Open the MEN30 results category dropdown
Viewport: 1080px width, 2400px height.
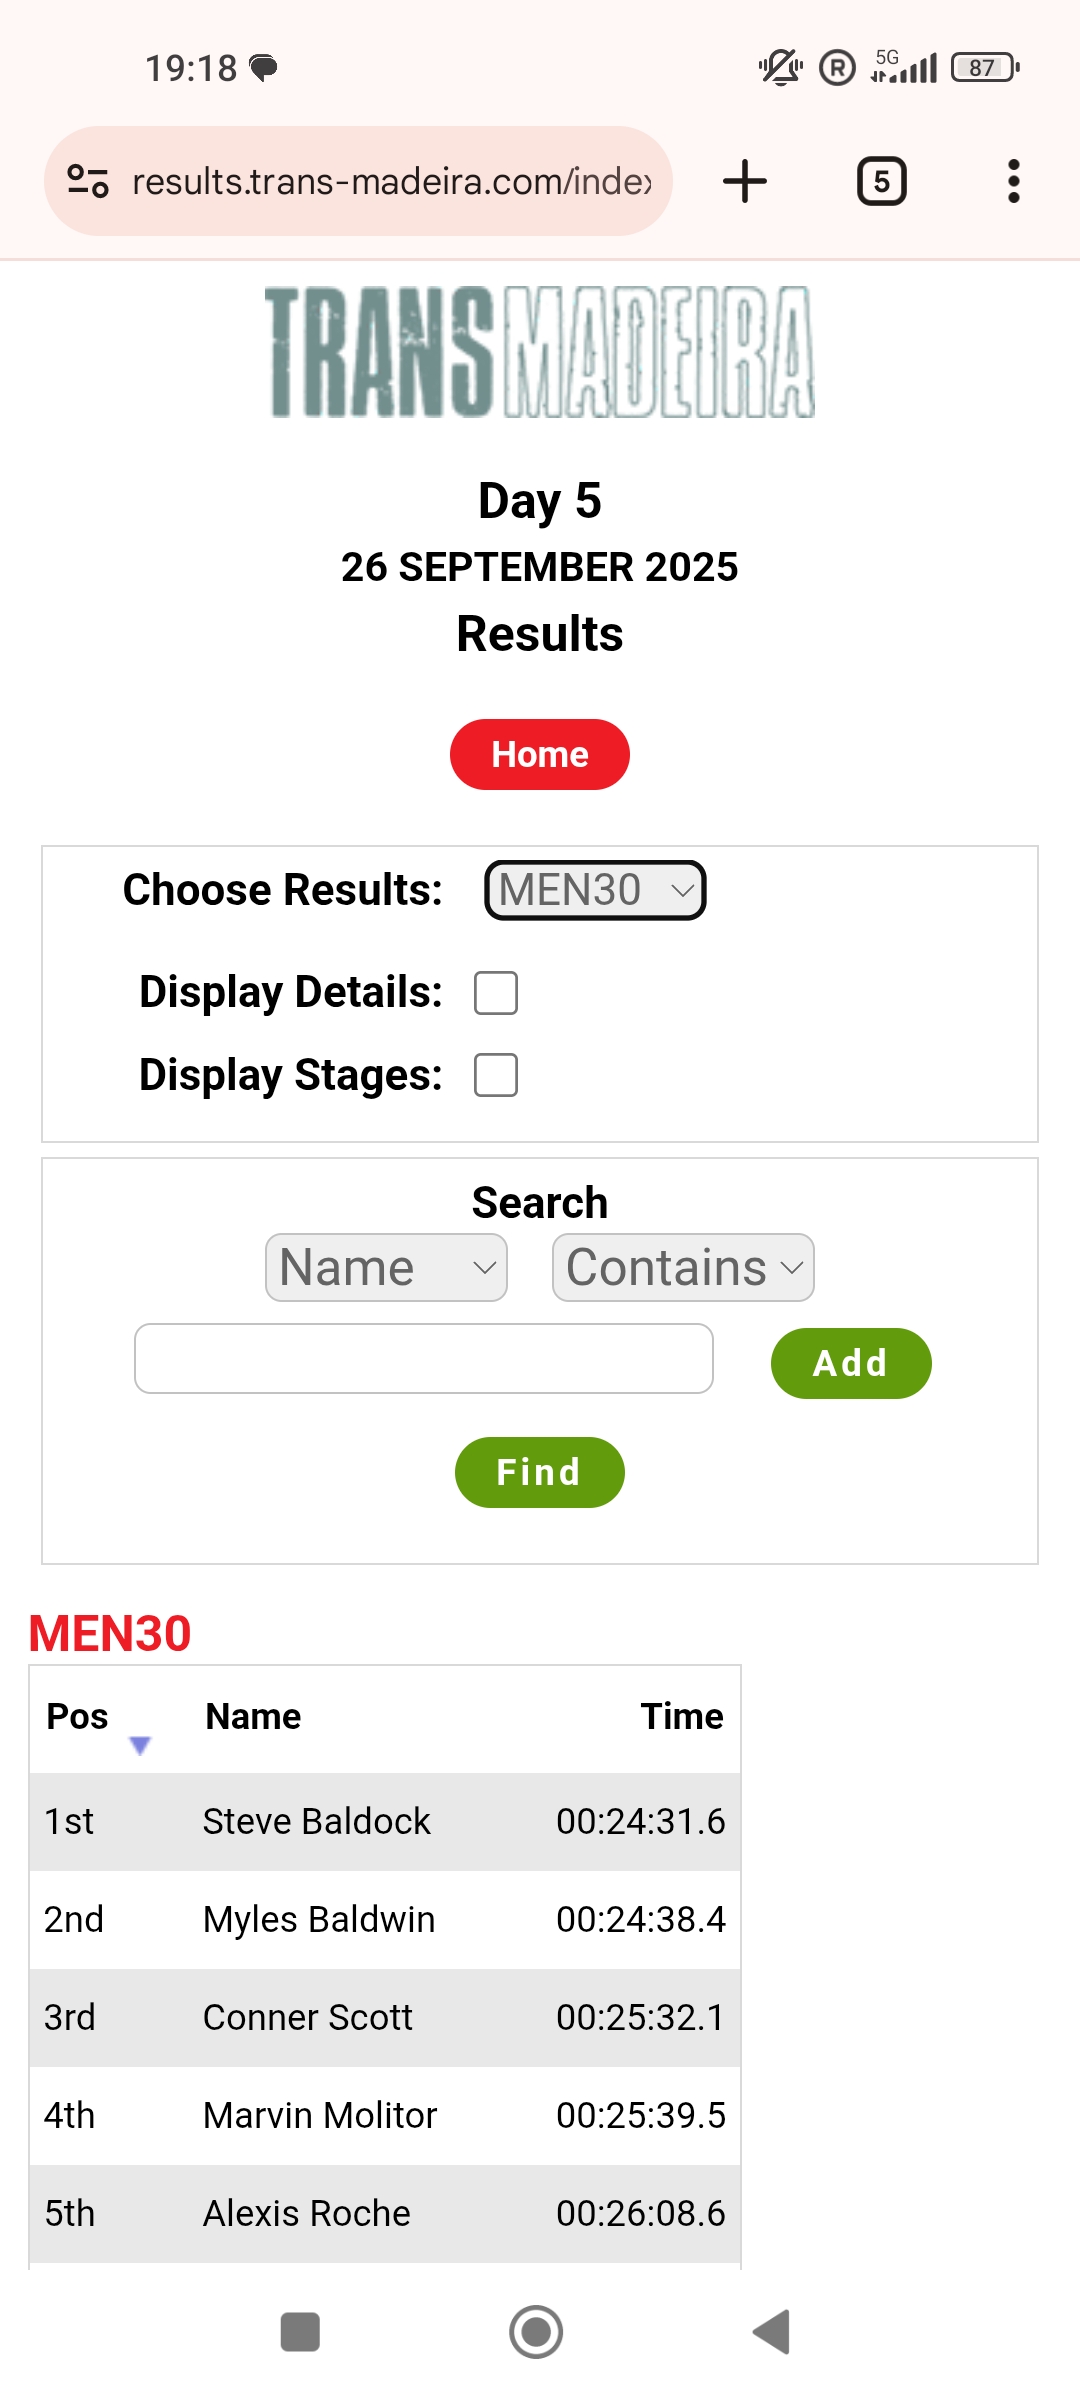point(595,890)
